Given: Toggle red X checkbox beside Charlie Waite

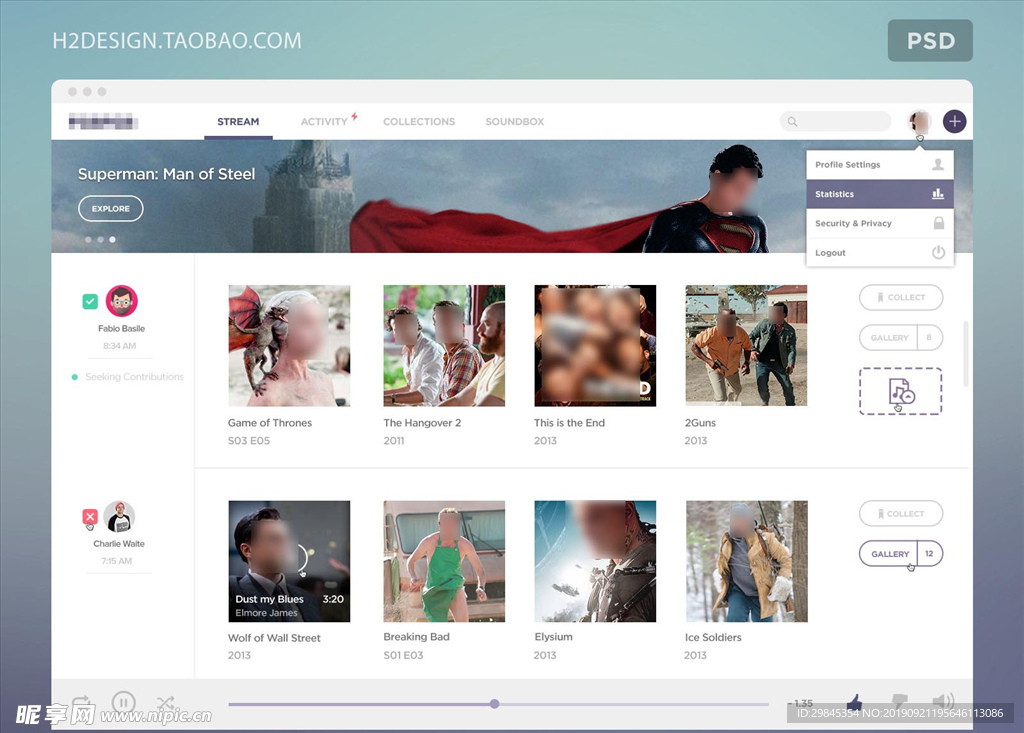Looking at the screenshot, I should [x=90, y=517].
